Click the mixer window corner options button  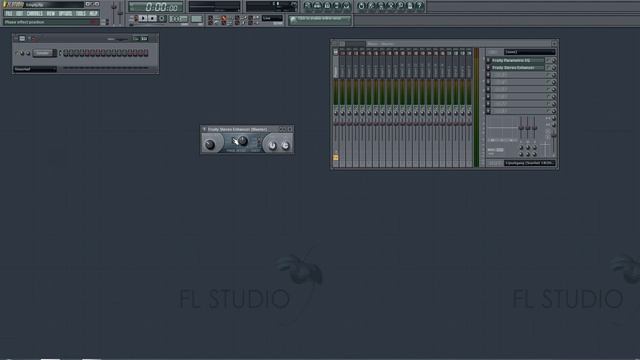[554, 44]
